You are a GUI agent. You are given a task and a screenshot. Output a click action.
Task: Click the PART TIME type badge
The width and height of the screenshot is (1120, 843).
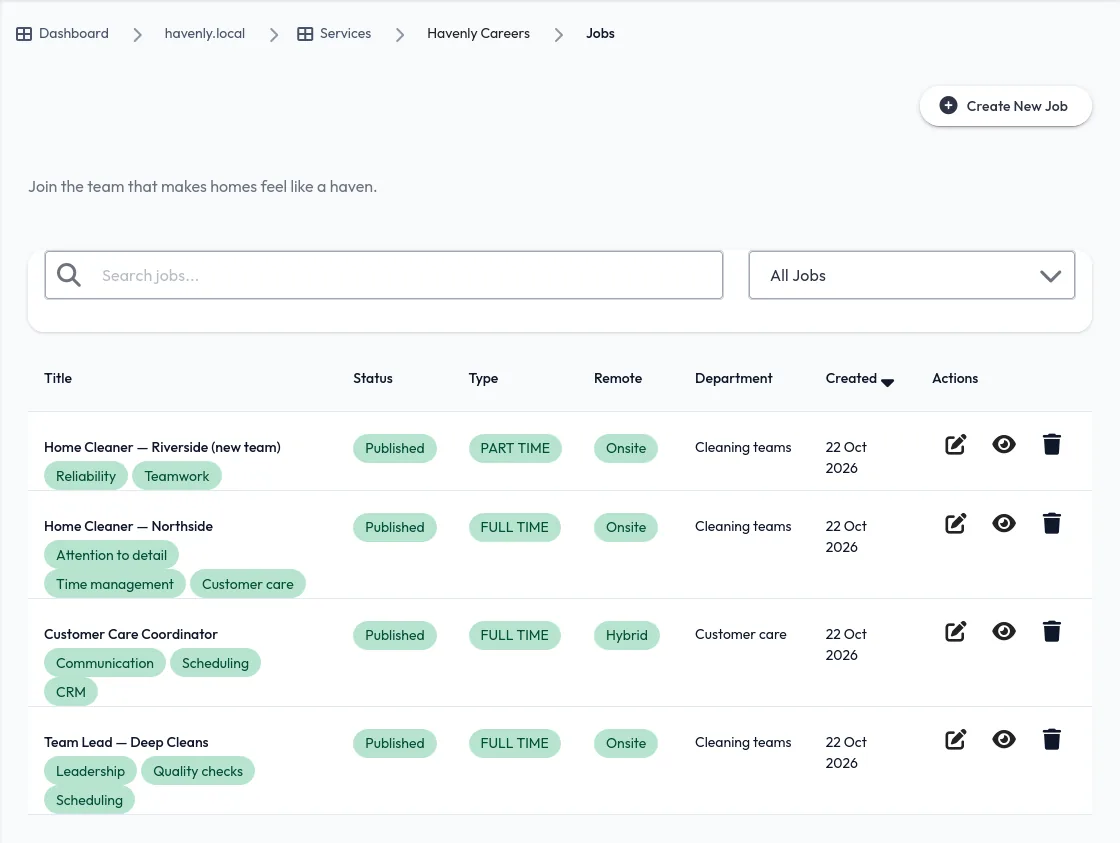(515, 449)
